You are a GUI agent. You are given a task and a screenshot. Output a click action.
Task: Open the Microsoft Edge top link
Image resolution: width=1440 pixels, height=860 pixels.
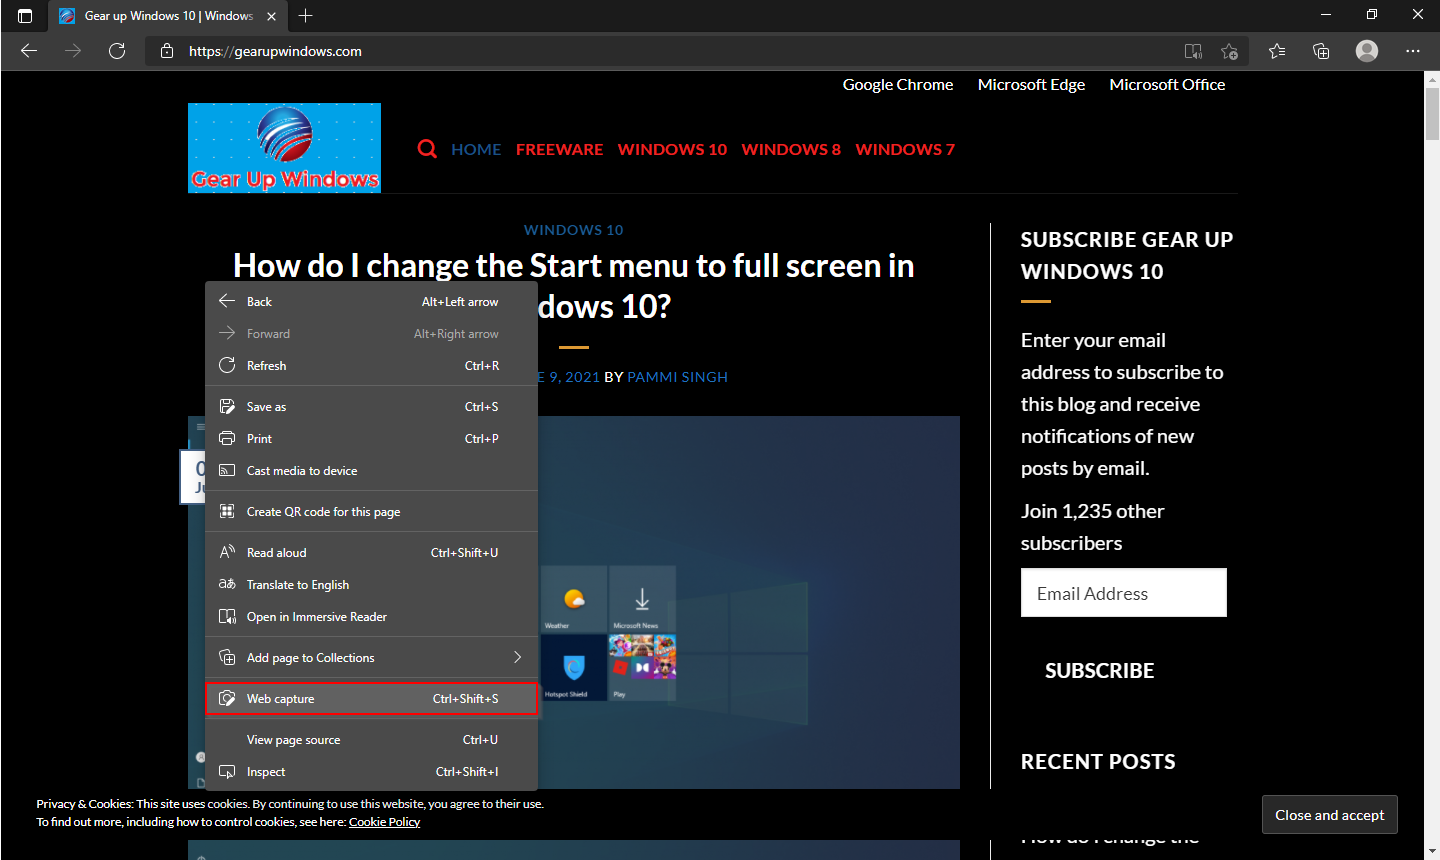pyautogui.click(x=1031, y=85)
